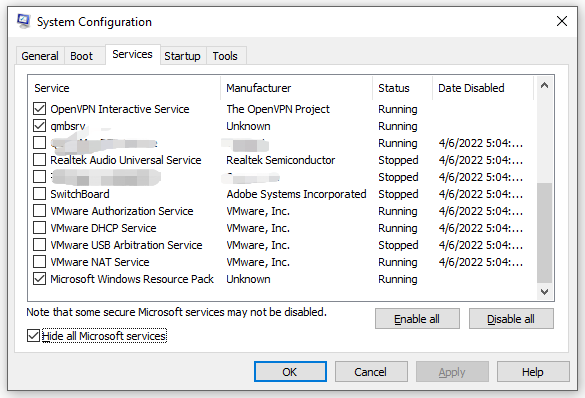Click Running status of VMware NAT Service
The width and height of the screenshot is (585, 398).
(398, 262)
